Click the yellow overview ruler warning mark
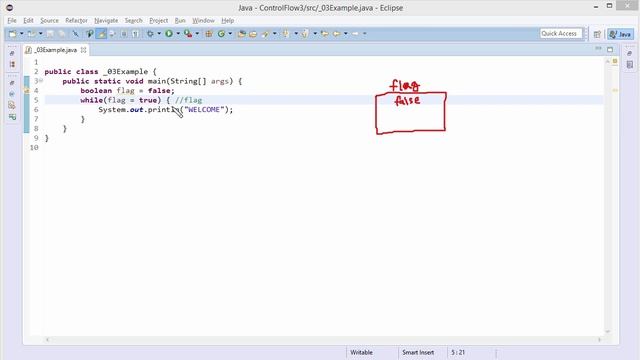The width and height of the screenshot is (640, 360). pos(615,90)
